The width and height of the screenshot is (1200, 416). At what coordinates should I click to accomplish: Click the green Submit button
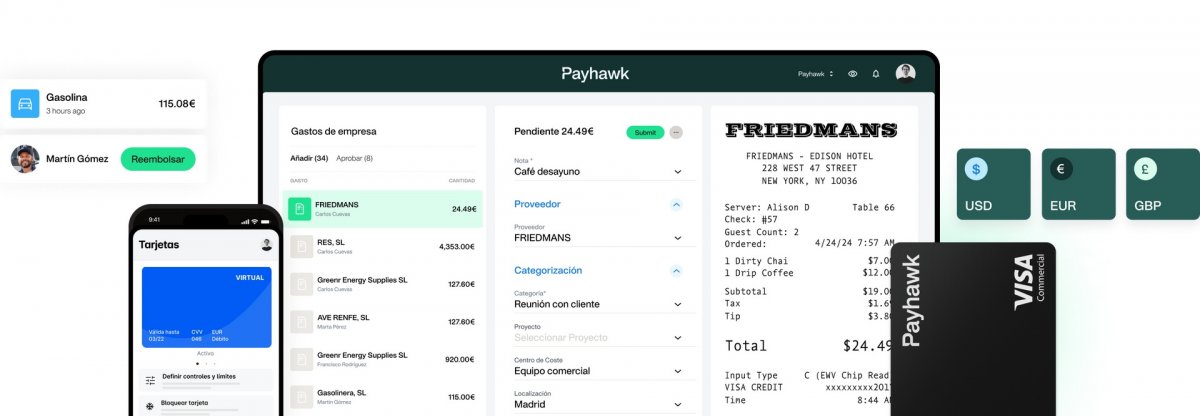(x=645, y=132)
